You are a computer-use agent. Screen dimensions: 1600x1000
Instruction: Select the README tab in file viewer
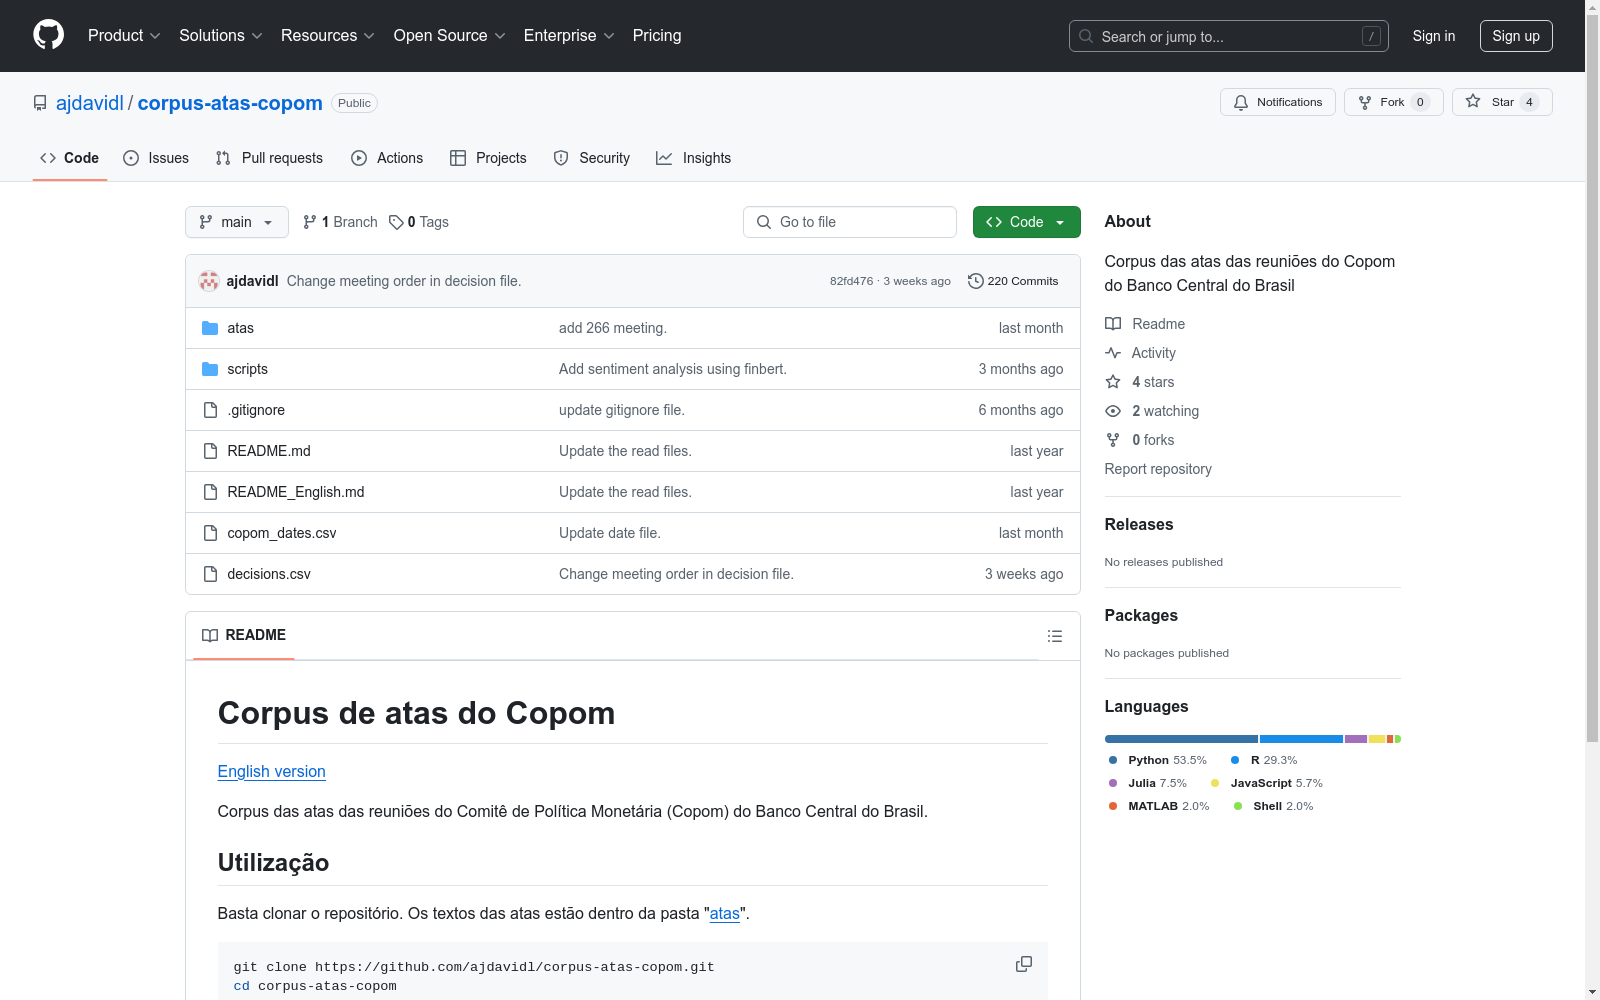[x=244, y=635]
